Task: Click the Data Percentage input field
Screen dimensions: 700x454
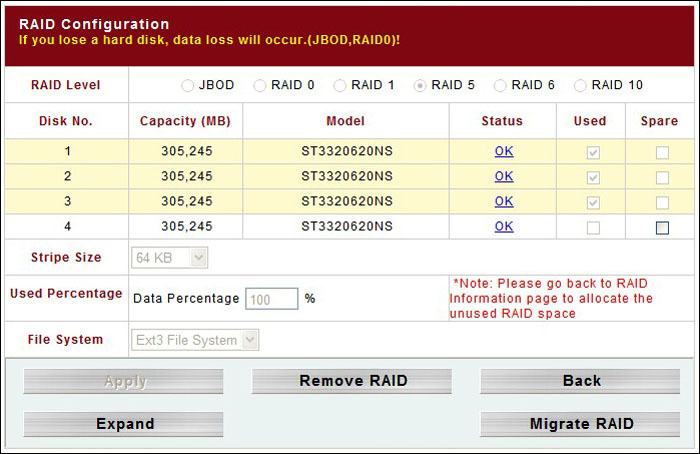Action: [x=271, y=299]
